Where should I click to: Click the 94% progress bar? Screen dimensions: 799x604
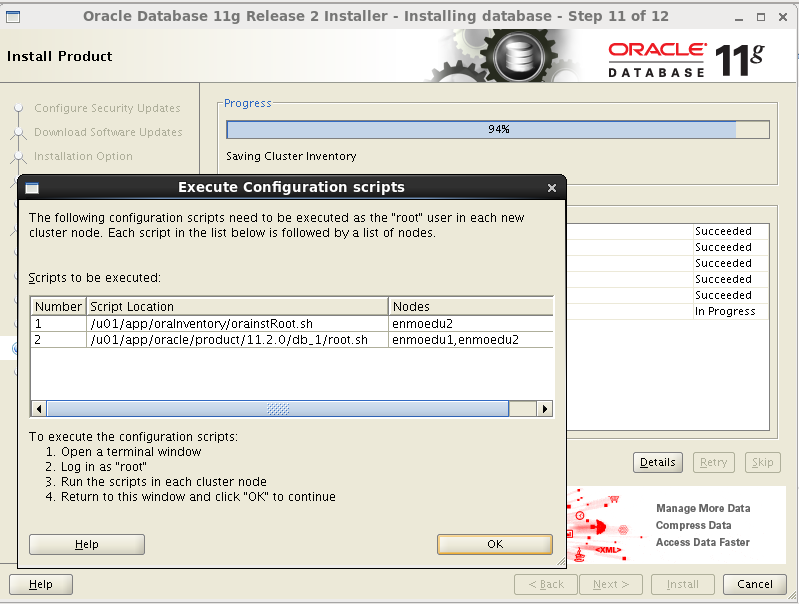(498, 129)
